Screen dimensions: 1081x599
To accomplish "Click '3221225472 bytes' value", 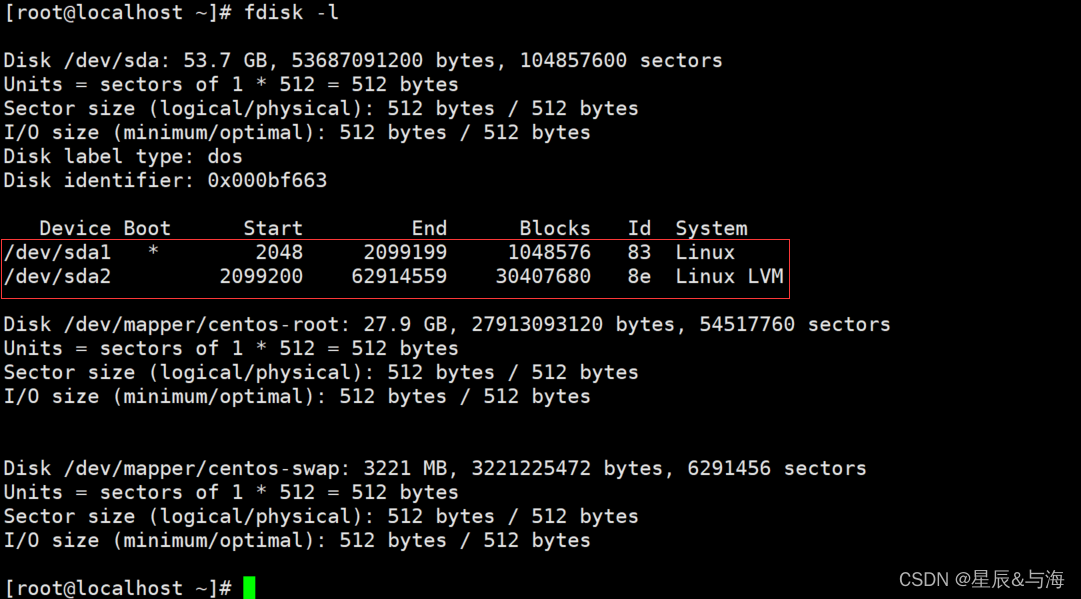I will pyautogui.click(x=567, y=468).
